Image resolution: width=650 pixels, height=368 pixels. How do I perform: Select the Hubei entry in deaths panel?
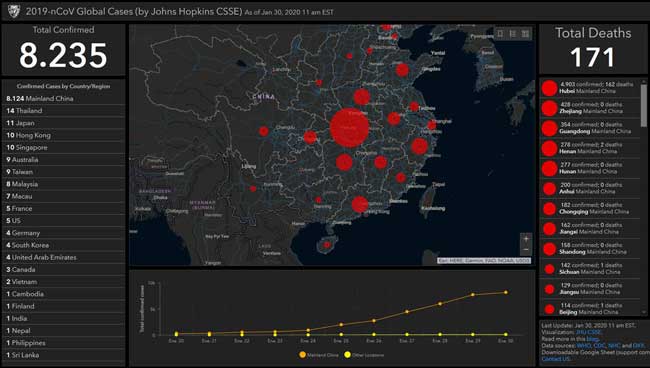click(x=590, y=88)
